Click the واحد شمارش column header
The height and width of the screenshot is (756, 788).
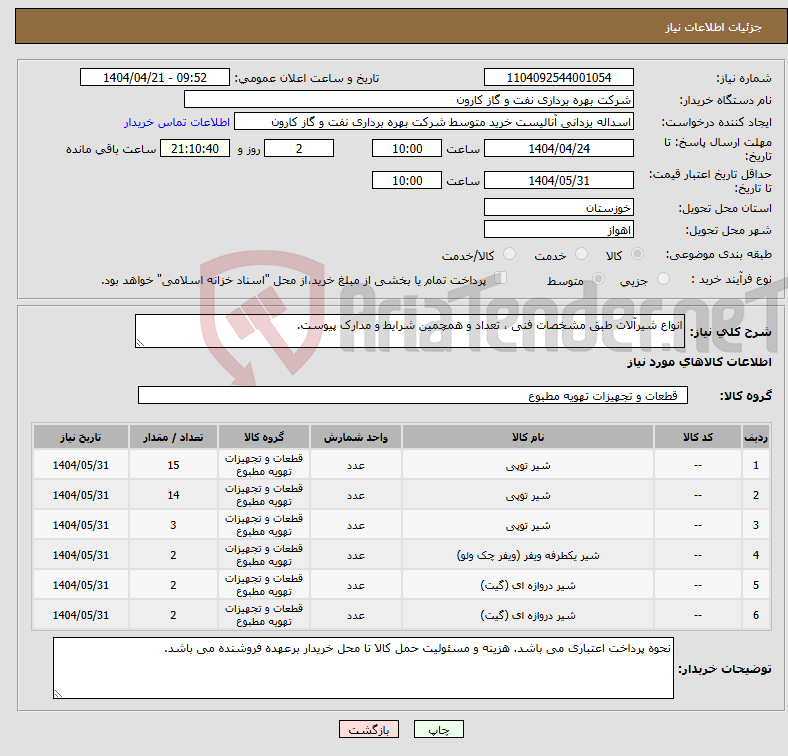356,437
